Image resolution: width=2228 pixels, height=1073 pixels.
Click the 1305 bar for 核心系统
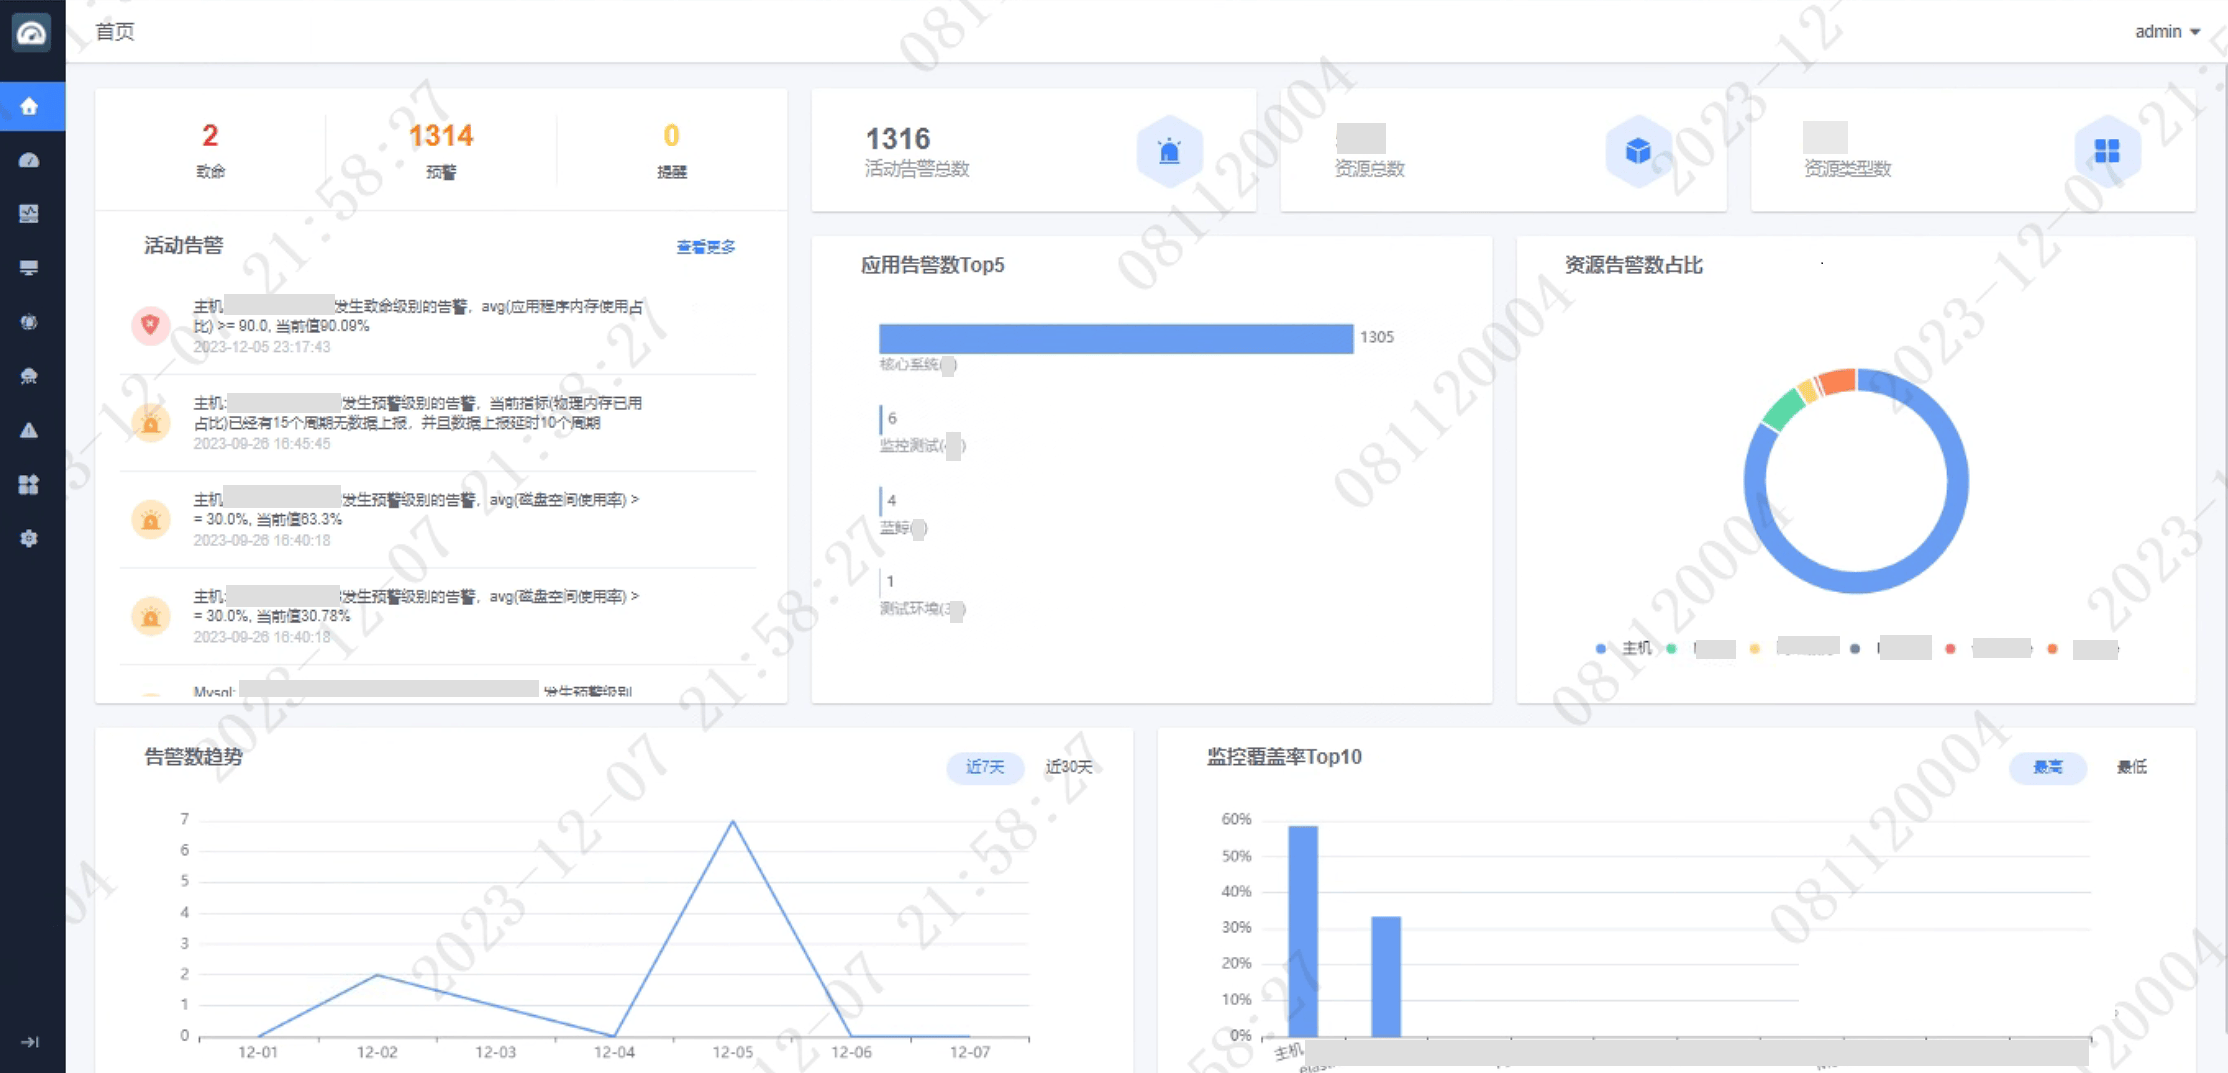pyautogui.click(x=1116, y=338)
